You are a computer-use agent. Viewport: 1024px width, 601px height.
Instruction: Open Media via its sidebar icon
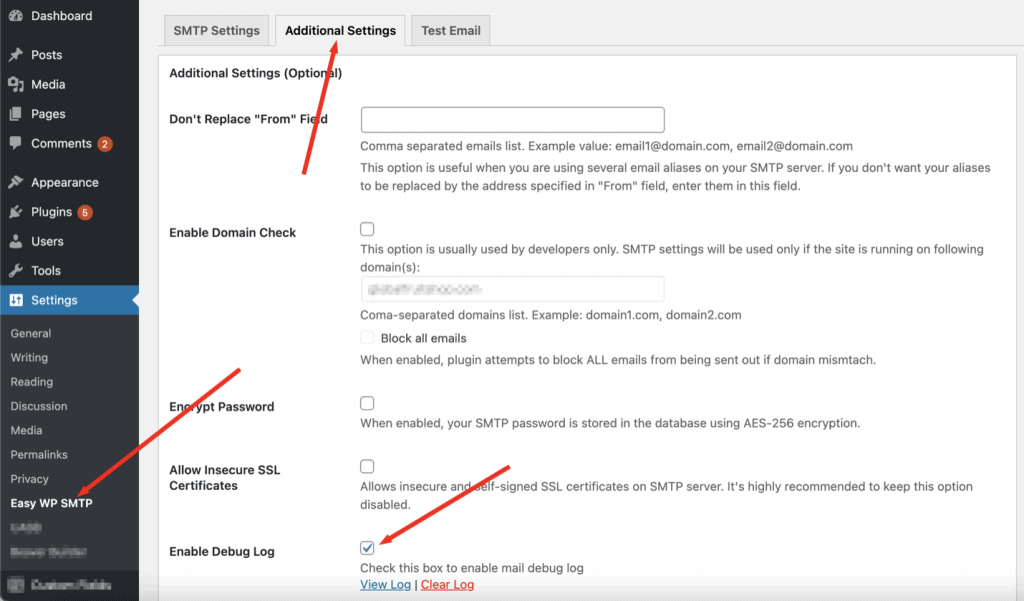tap(16, 85)
